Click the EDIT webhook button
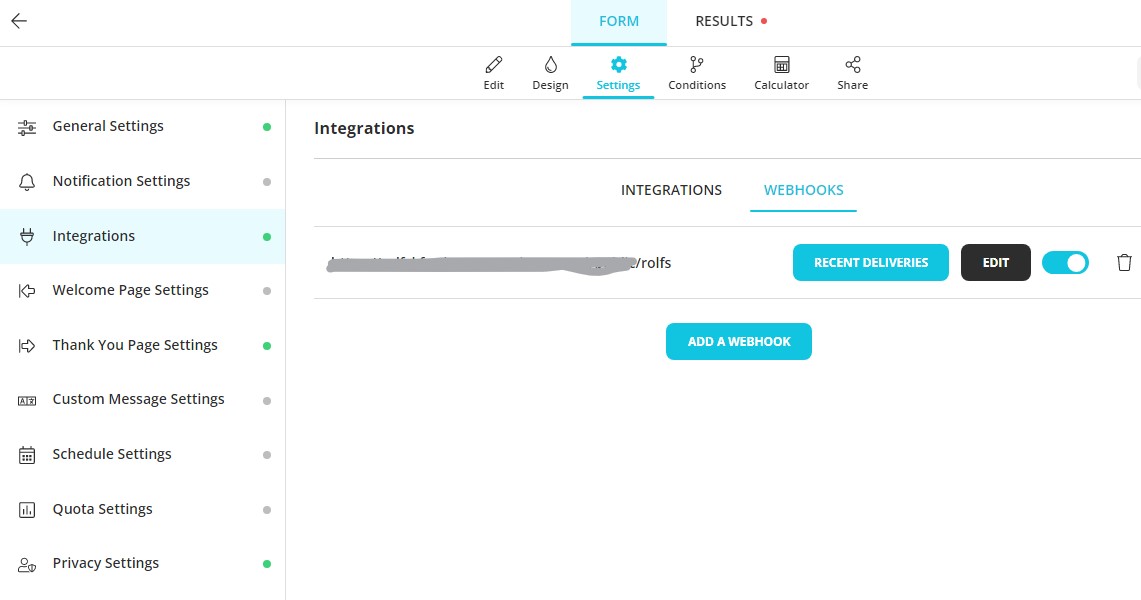1141x600 pixels. tap(995, 263)
